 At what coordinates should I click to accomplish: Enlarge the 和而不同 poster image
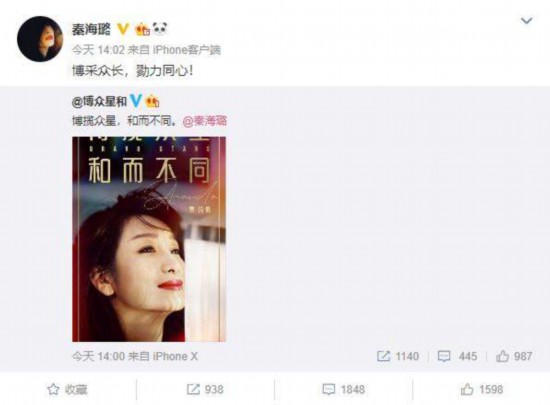click(149, 239)
